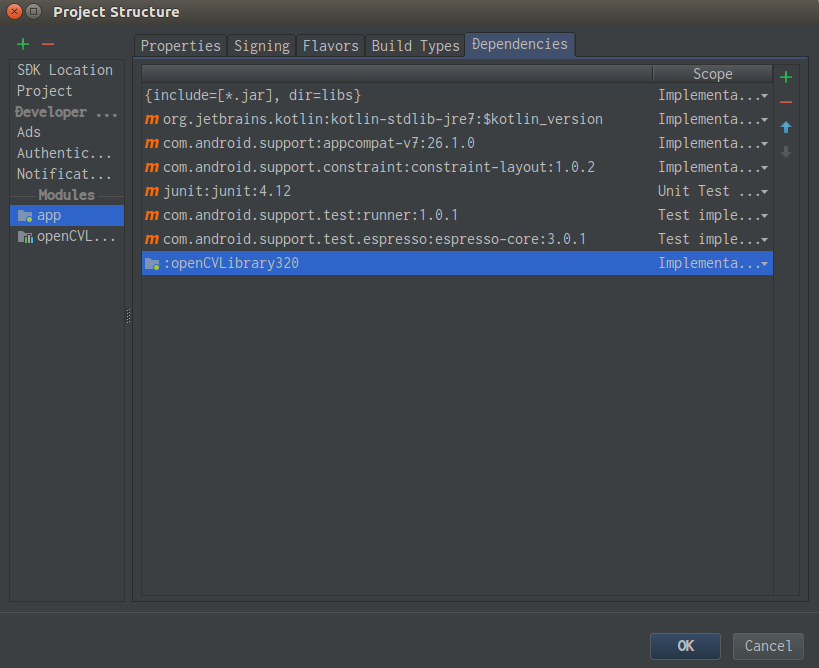Click the openCVL library module icon

pos(25,237)
